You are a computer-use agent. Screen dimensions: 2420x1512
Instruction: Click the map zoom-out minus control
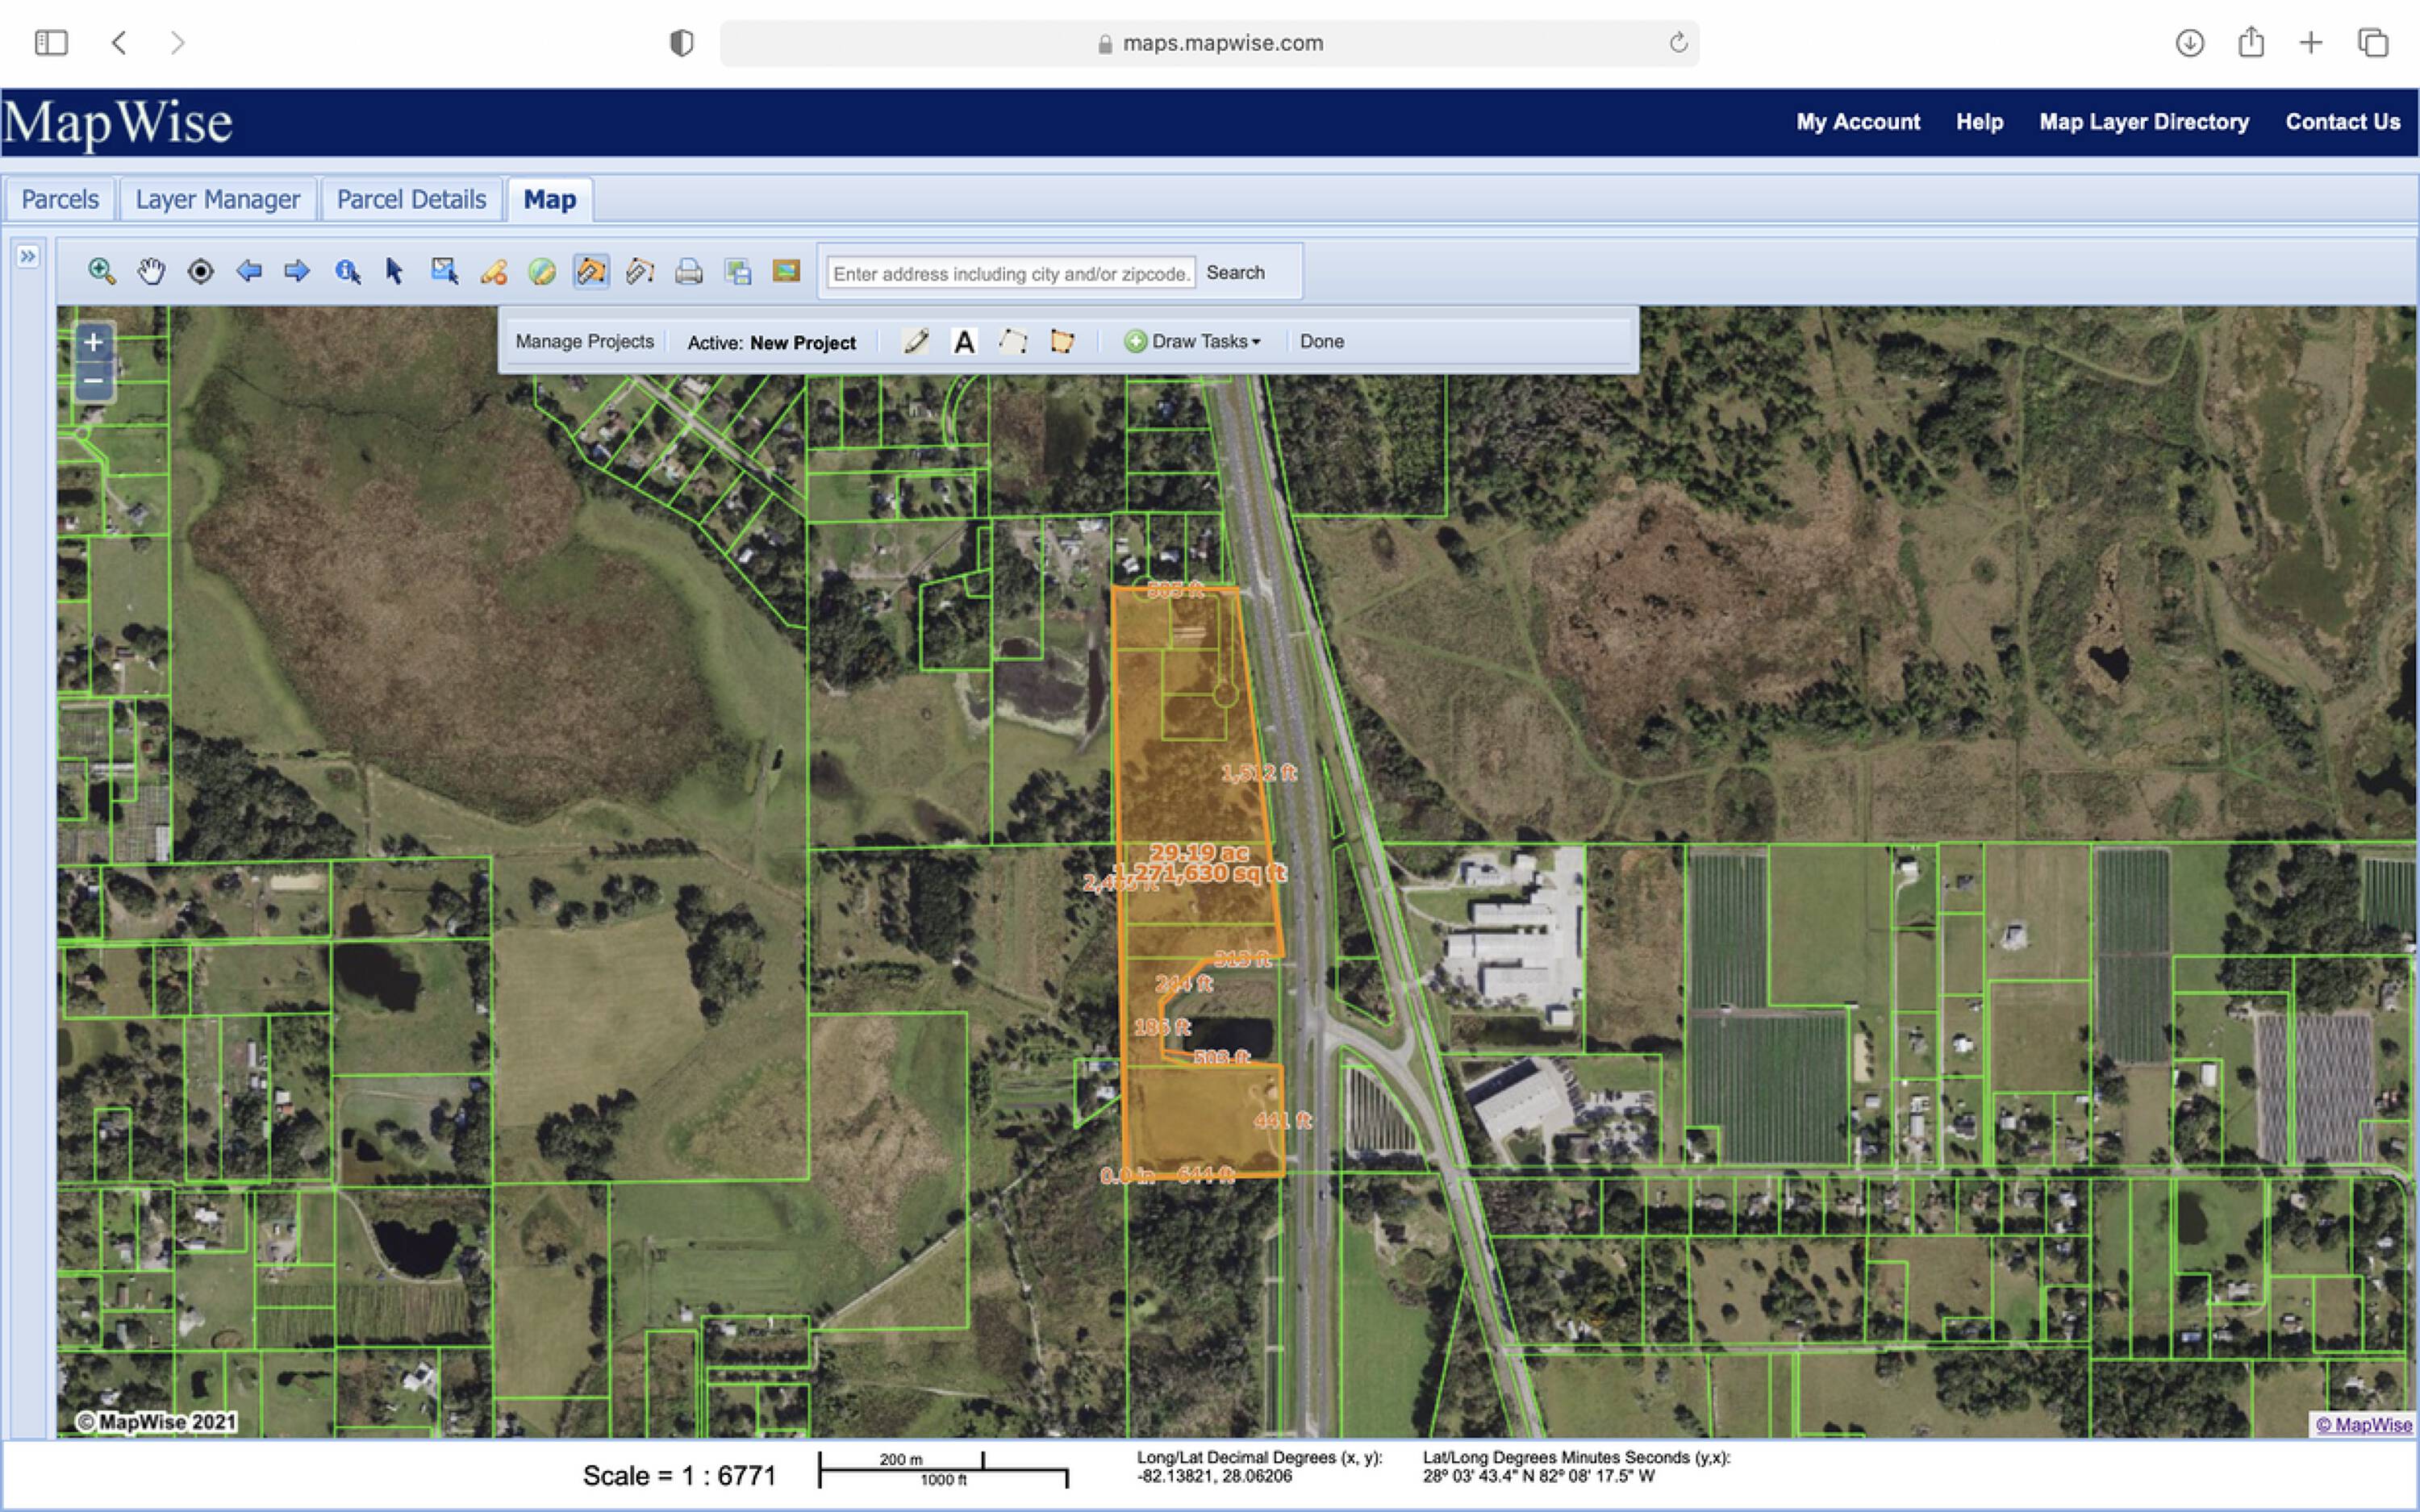pos(93,381)
